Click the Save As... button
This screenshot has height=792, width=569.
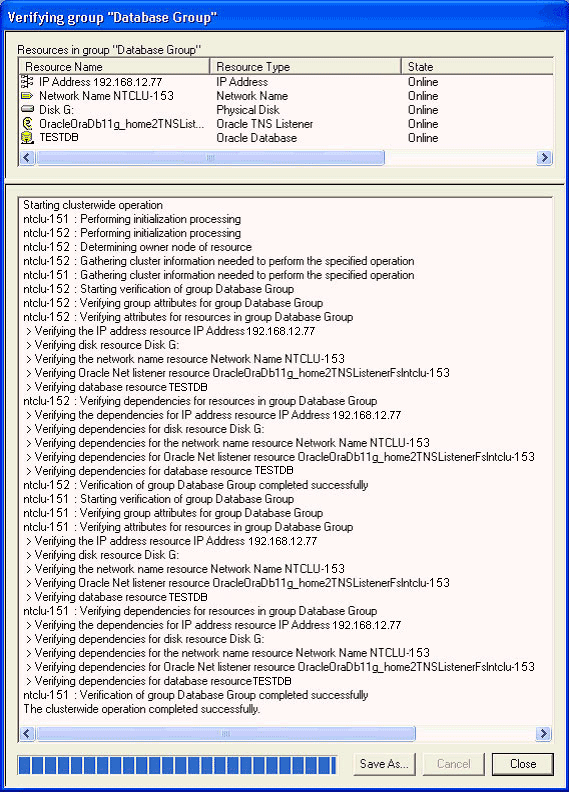click(x=384, y=764)
